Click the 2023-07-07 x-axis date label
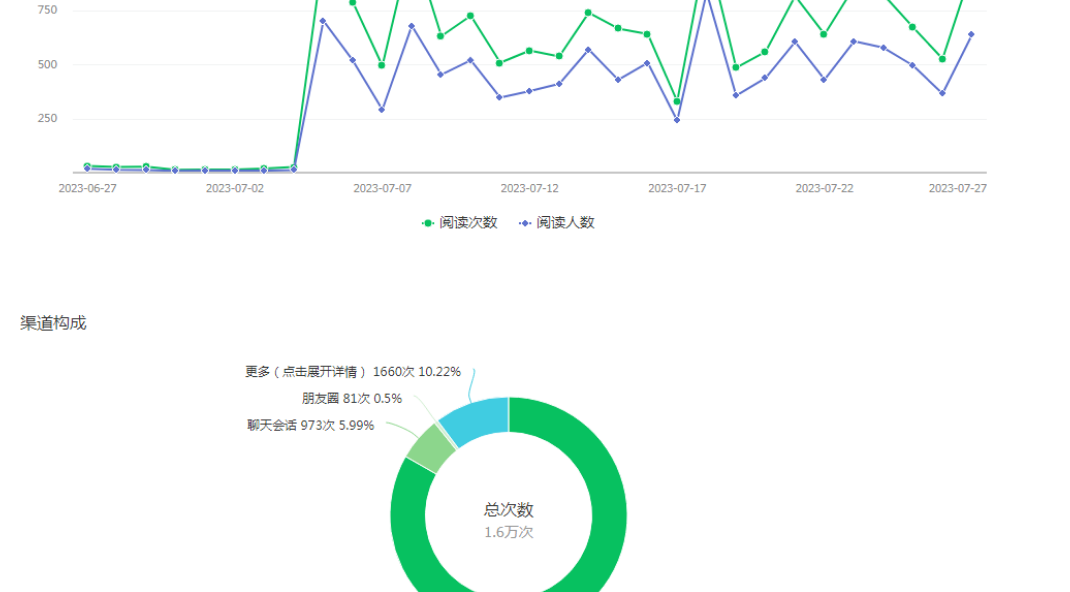1070x592 pixels. click(382, 188)
